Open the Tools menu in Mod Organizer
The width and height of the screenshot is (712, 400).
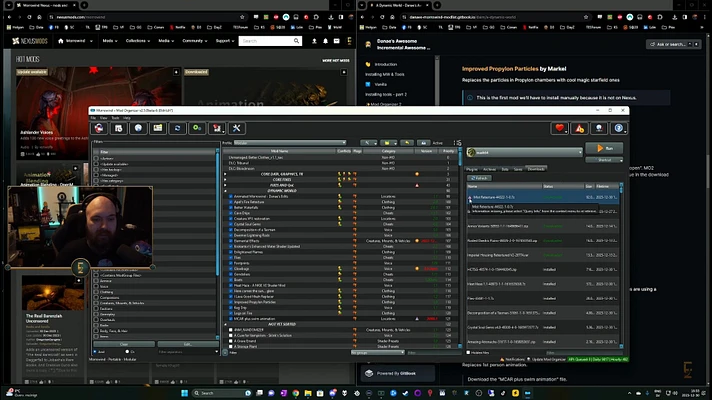tap(115, 118)
